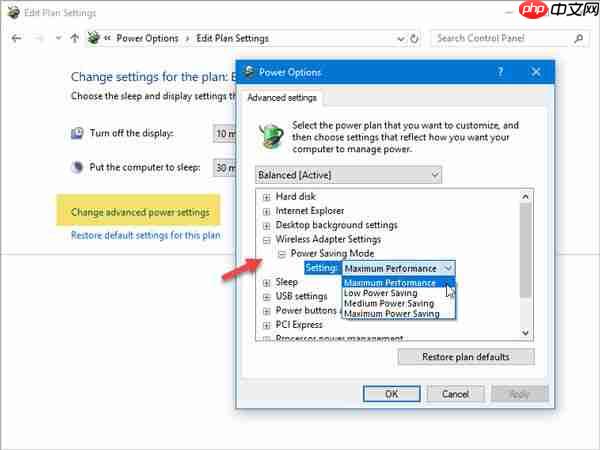Click the help question mark in Power Options dialog

(500, 72)
